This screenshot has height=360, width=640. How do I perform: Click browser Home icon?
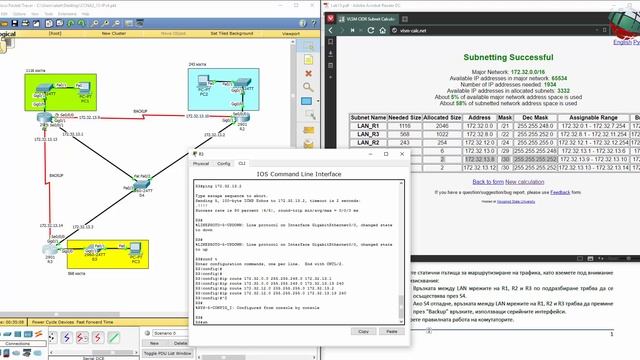pyautogui.click(x=382, y=30)
